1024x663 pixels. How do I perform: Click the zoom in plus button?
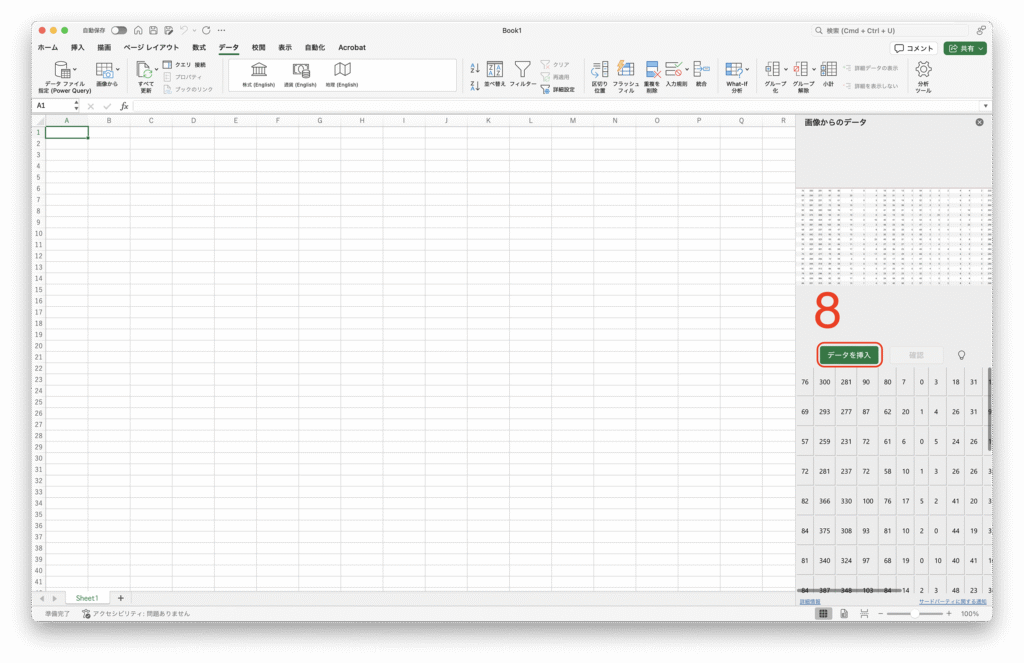point(949,613)
